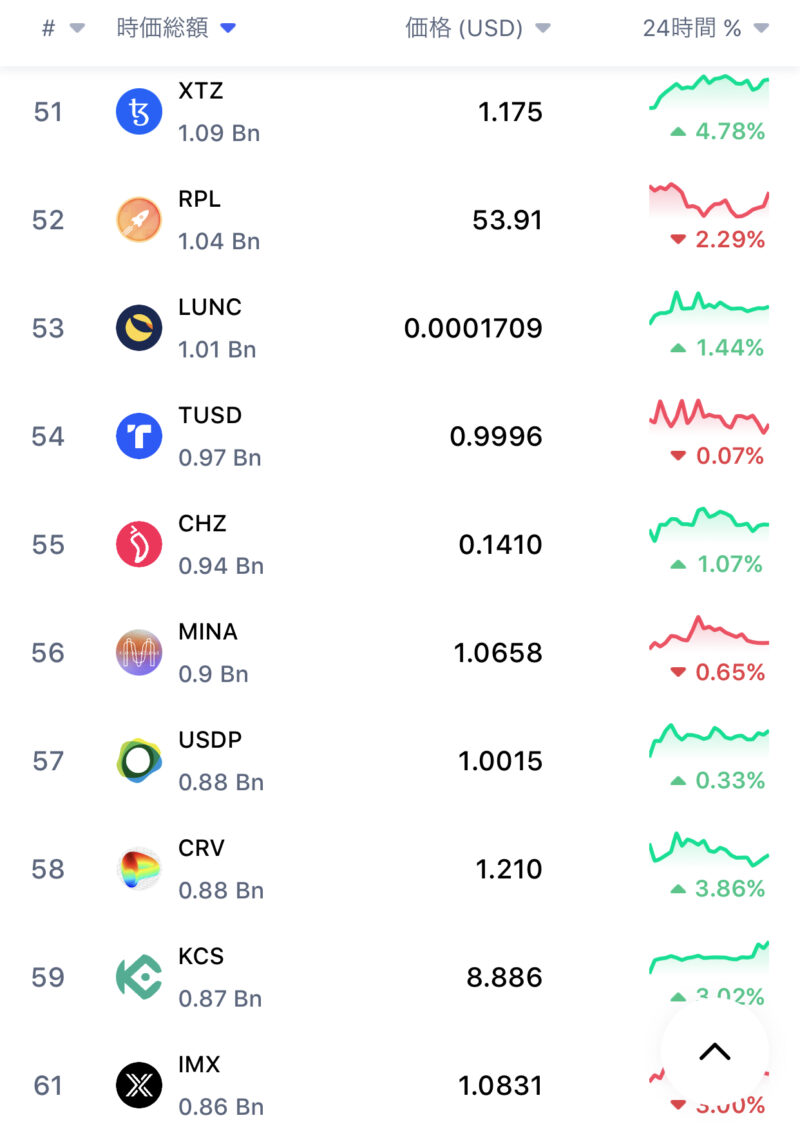Image resolution: width=800 pixels, height=1147 pixels.
Task: Open the MINA coin icon
Action: click(139, 653)
